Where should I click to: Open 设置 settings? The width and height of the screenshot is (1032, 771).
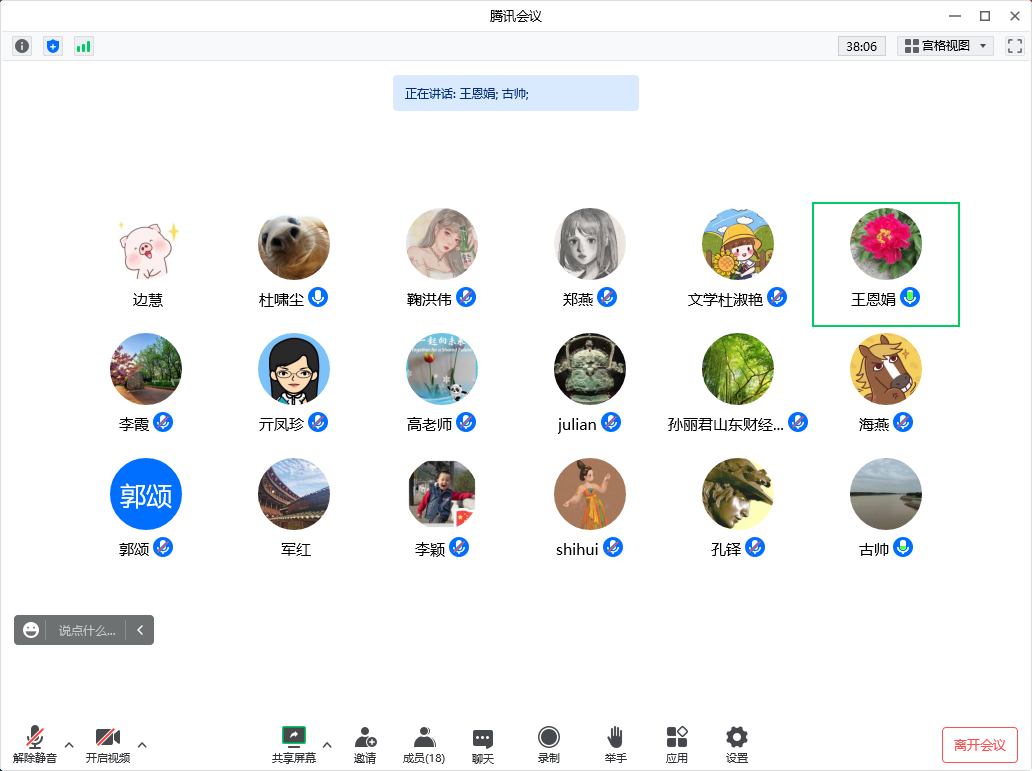[x=737, y=744]
